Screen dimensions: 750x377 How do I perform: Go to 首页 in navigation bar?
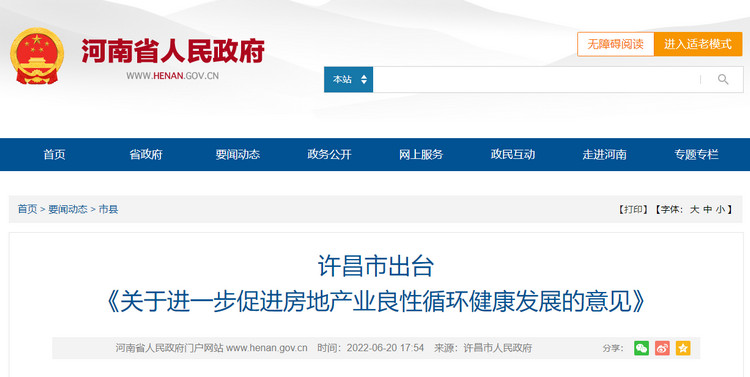pyautogui.click(x=54, y=155)
